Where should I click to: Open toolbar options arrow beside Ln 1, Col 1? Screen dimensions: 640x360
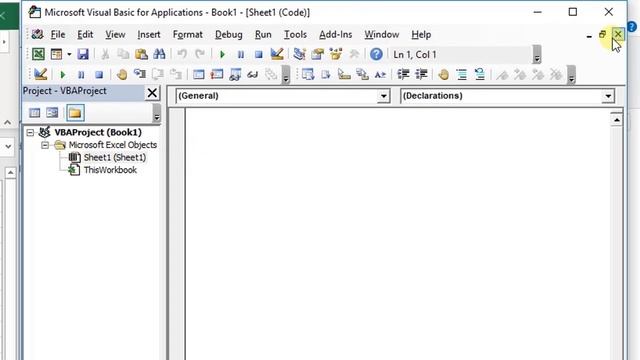pos(537,54)
